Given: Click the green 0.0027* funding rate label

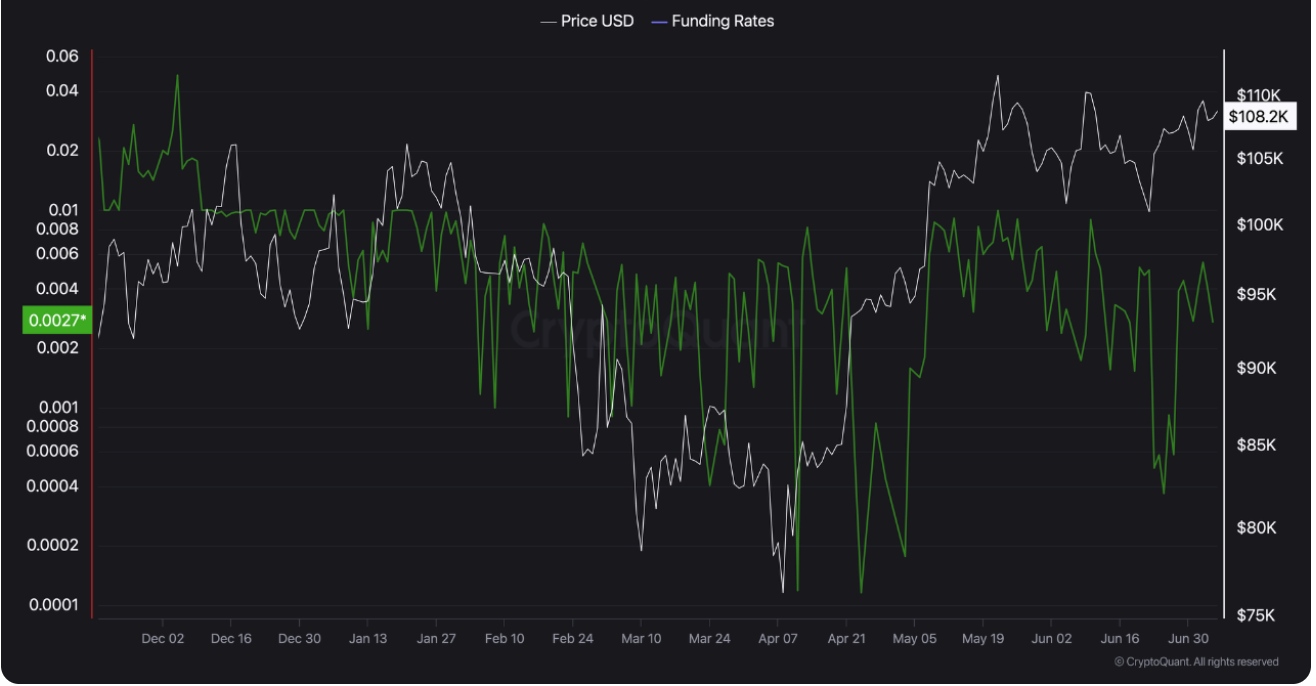Looking at the screenshot, I should click(56, 320).
